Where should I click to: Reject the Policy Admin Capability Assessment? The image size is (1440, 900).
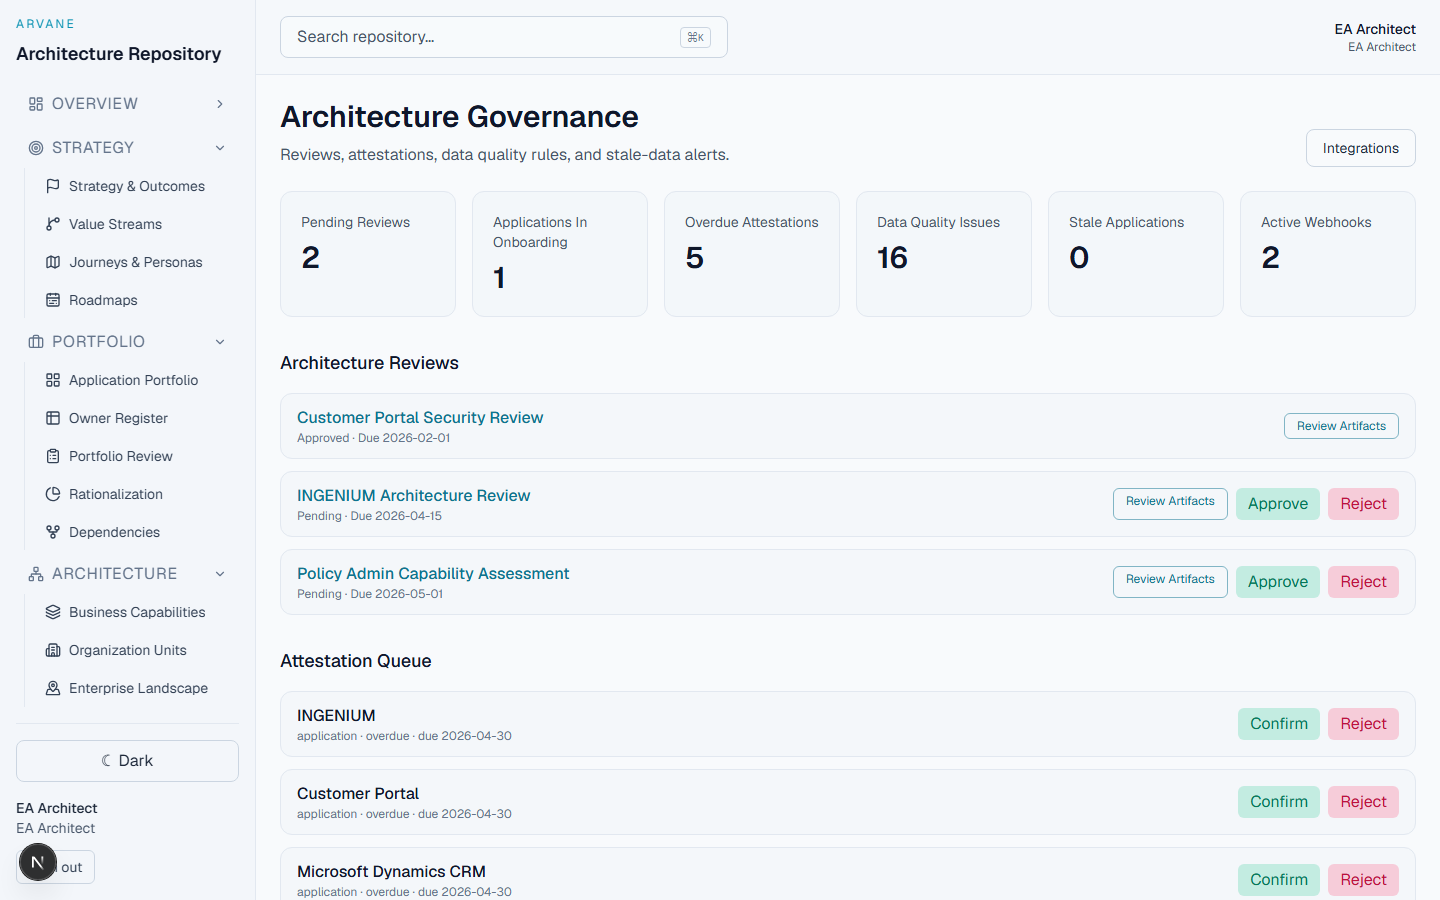point(1363,582)
